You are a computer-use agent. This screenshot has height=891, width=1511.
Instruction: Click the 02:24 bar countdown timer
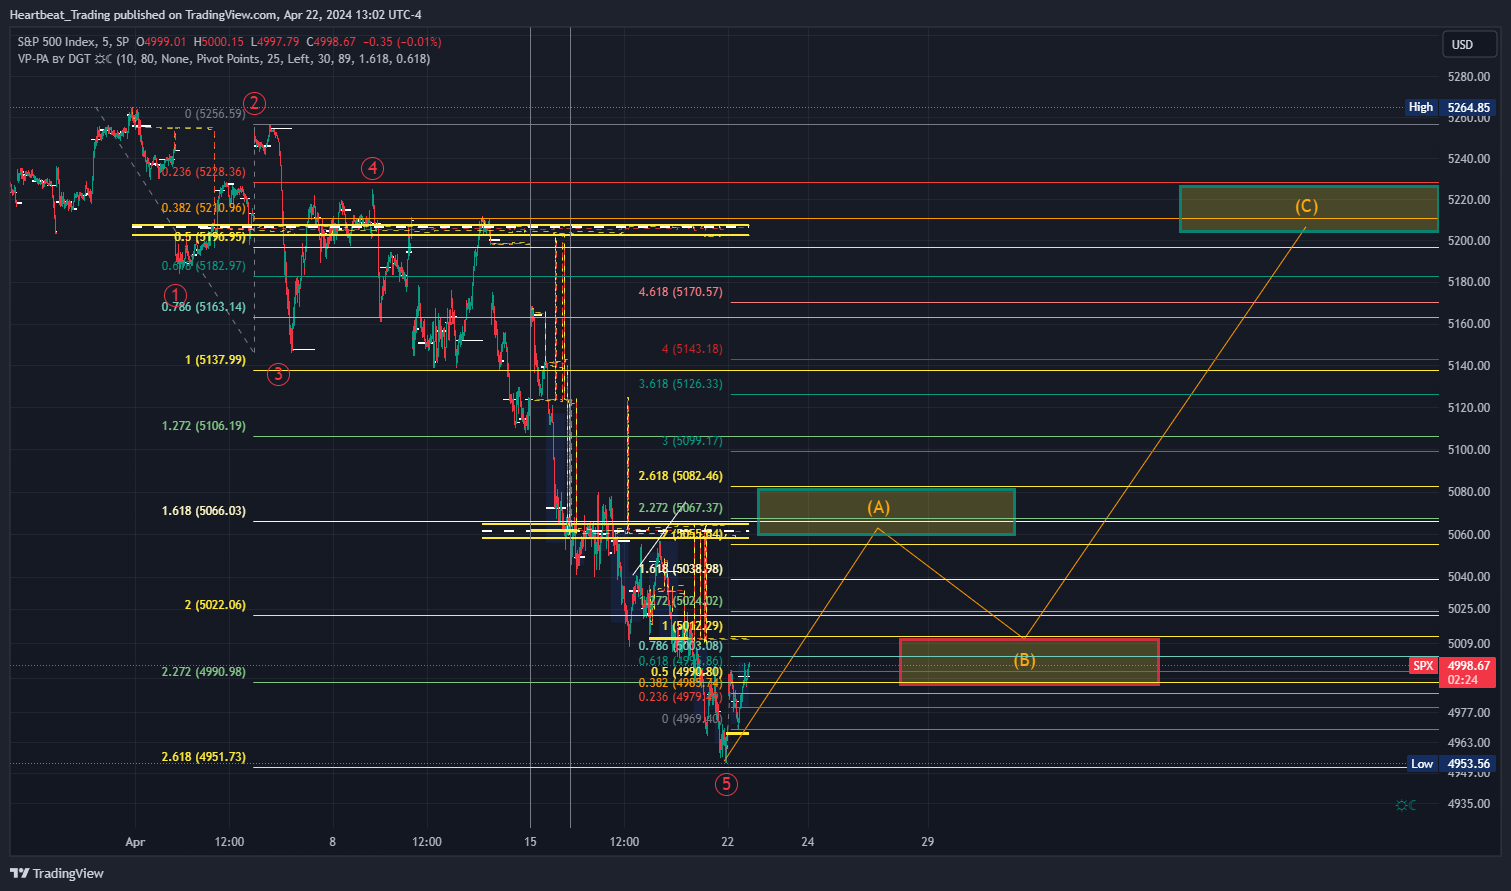[1462, 680]
